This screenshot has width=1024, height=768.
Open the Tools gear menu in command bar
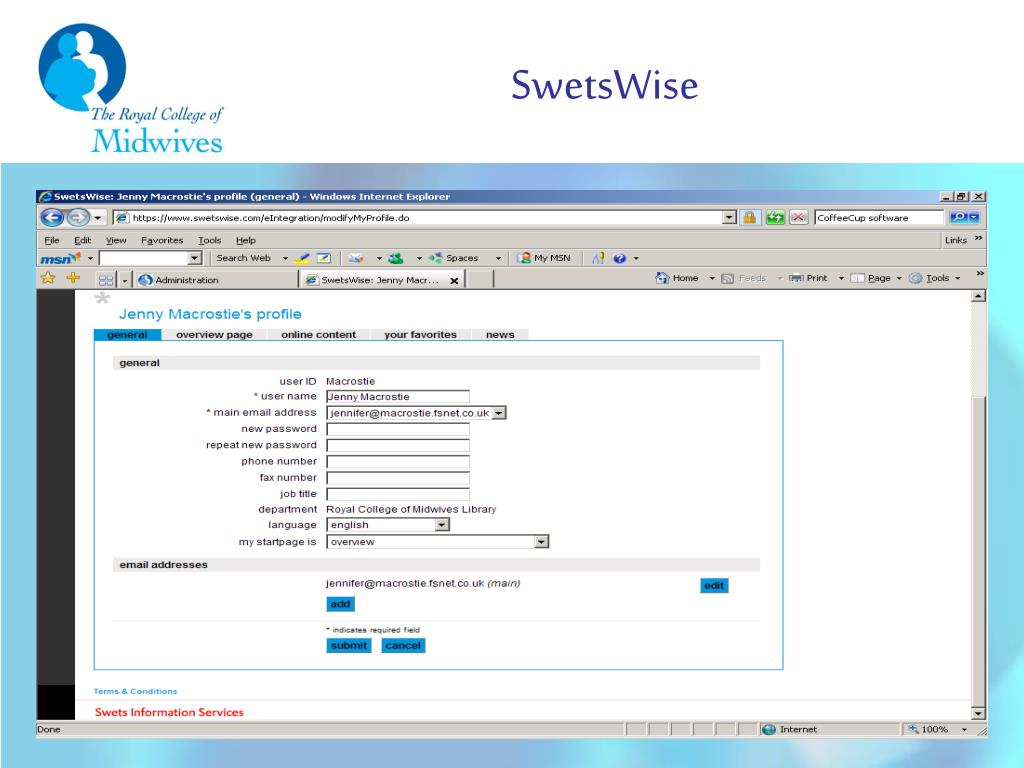(934, 278)
